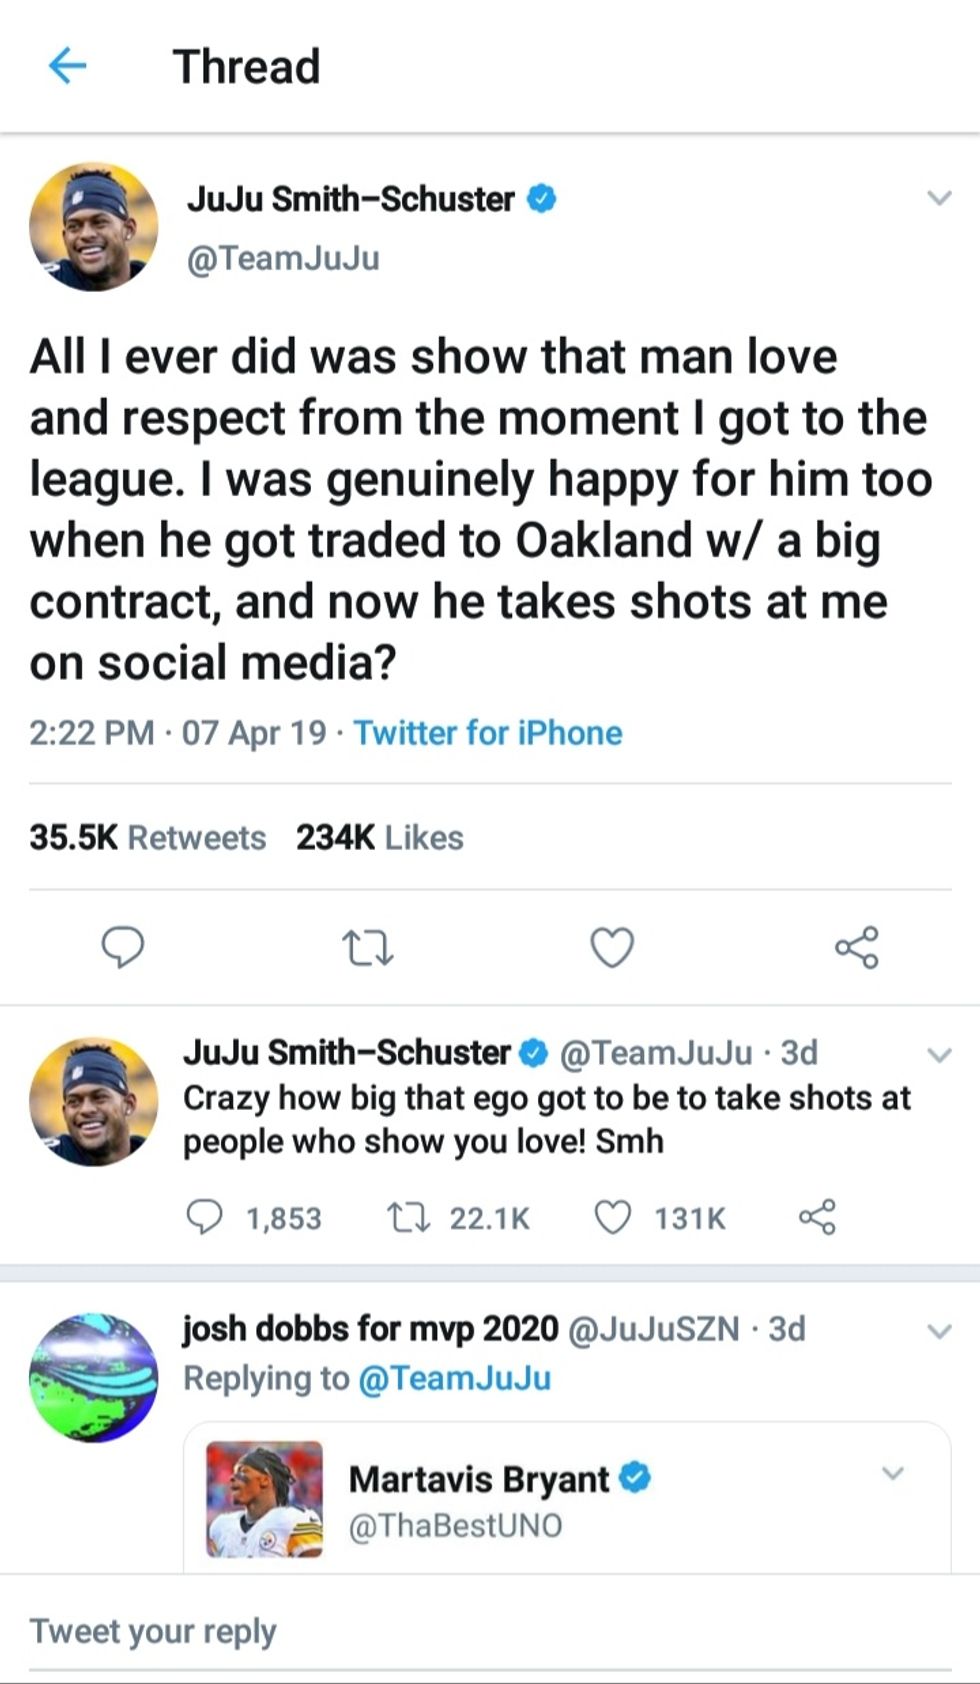The image size is (980, 1684).
Task: Open options chevron on main tweet
Action: point(938,197)
